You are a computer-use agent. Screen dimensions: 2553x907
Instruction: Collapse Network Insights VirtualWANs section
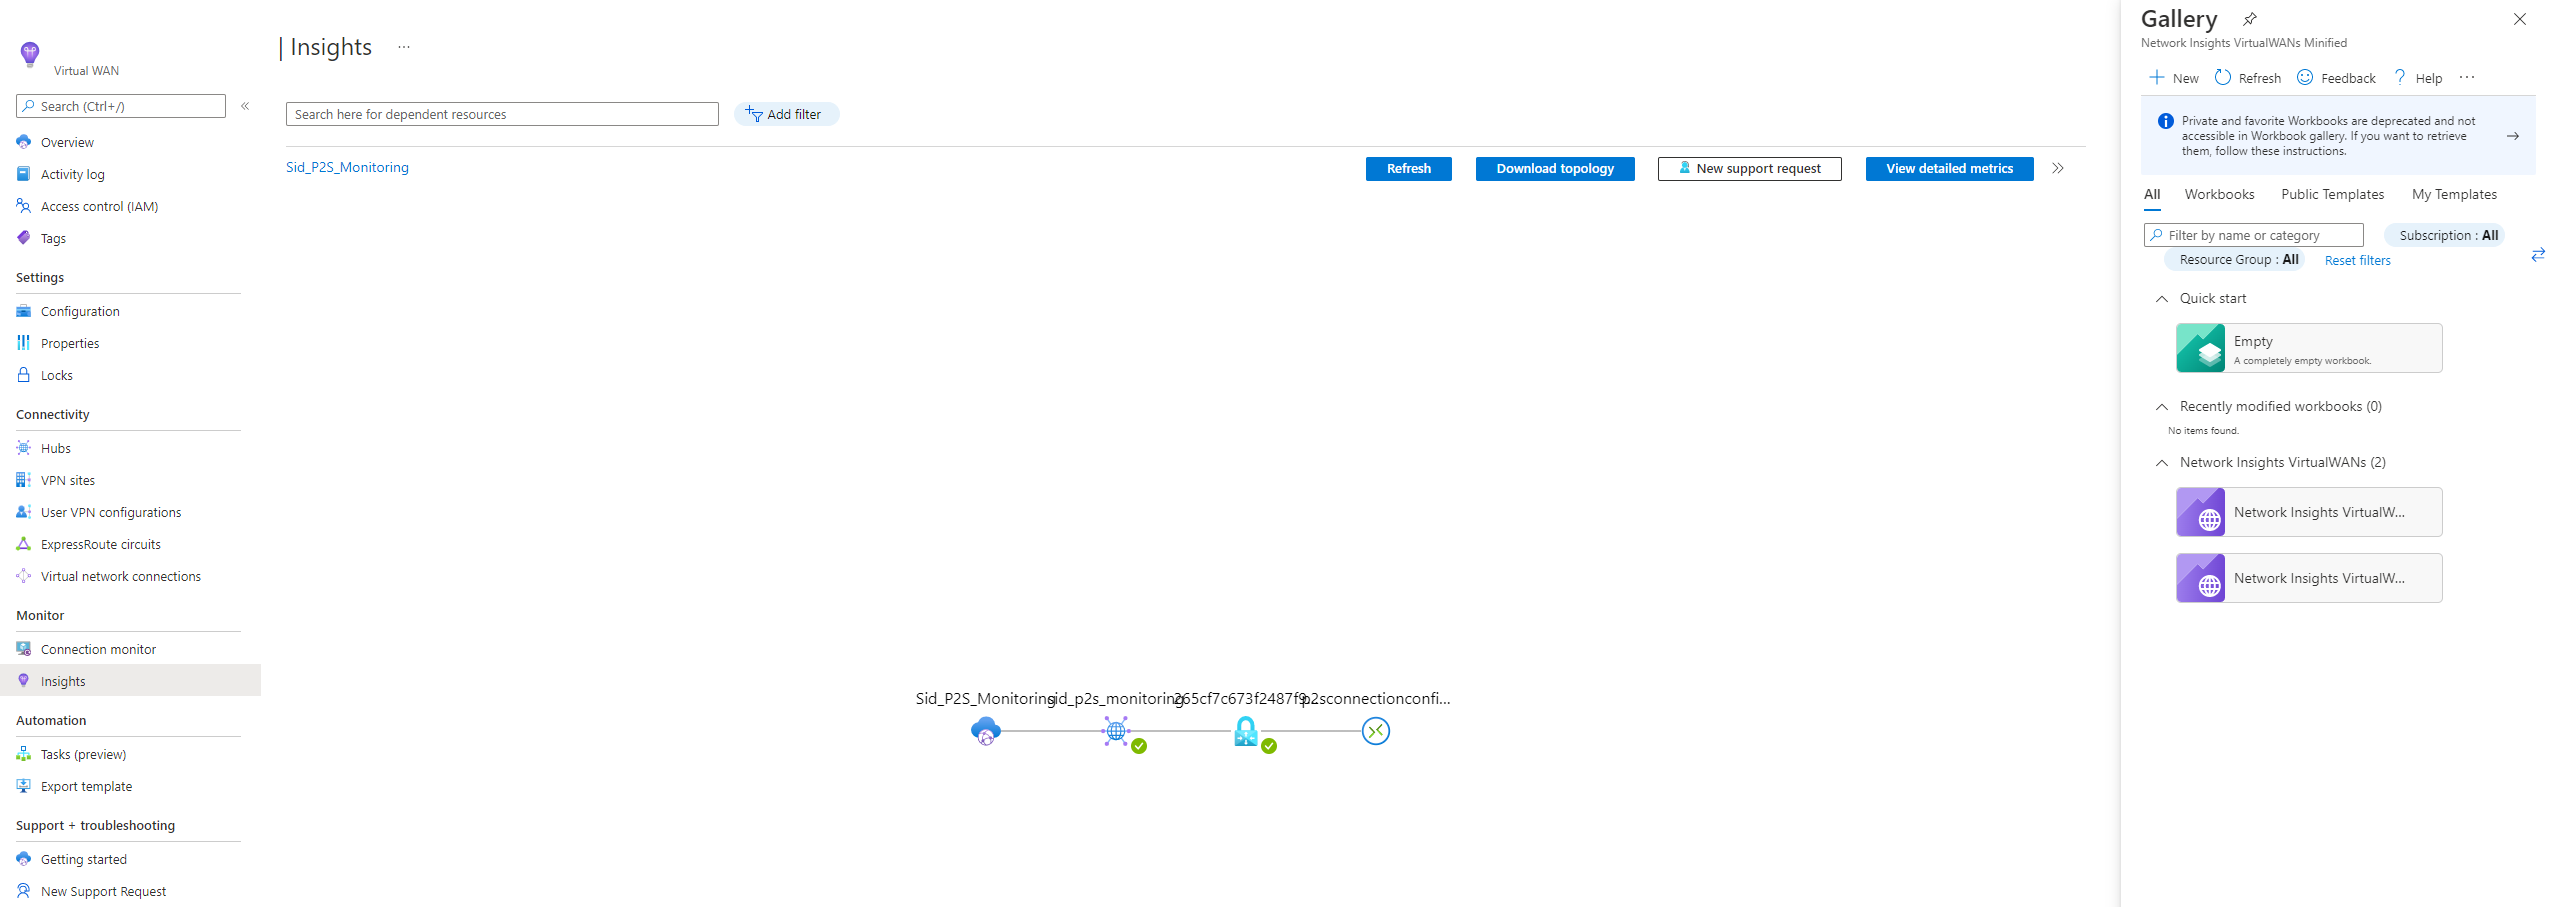tap(2162, 463)
